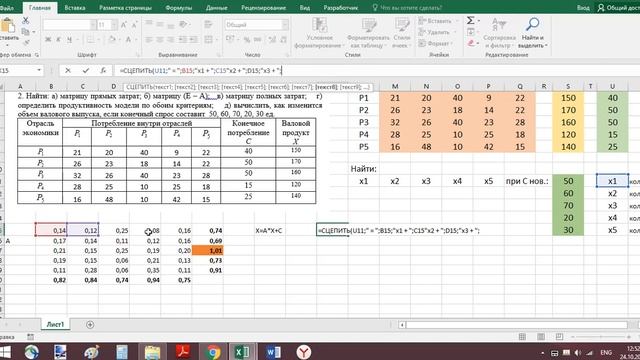Toggle center horizontal alignment

(x=160, y=40)
